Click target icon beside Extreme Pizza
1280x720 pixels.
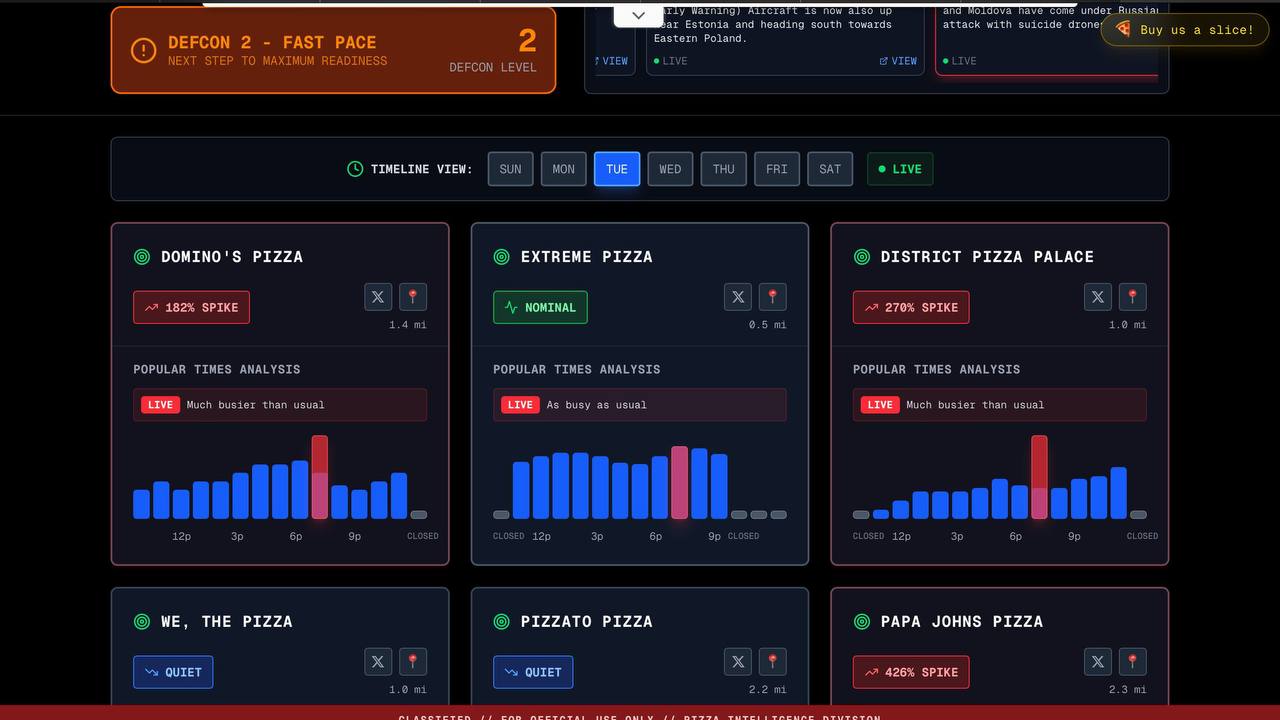[x=502, y=257]
